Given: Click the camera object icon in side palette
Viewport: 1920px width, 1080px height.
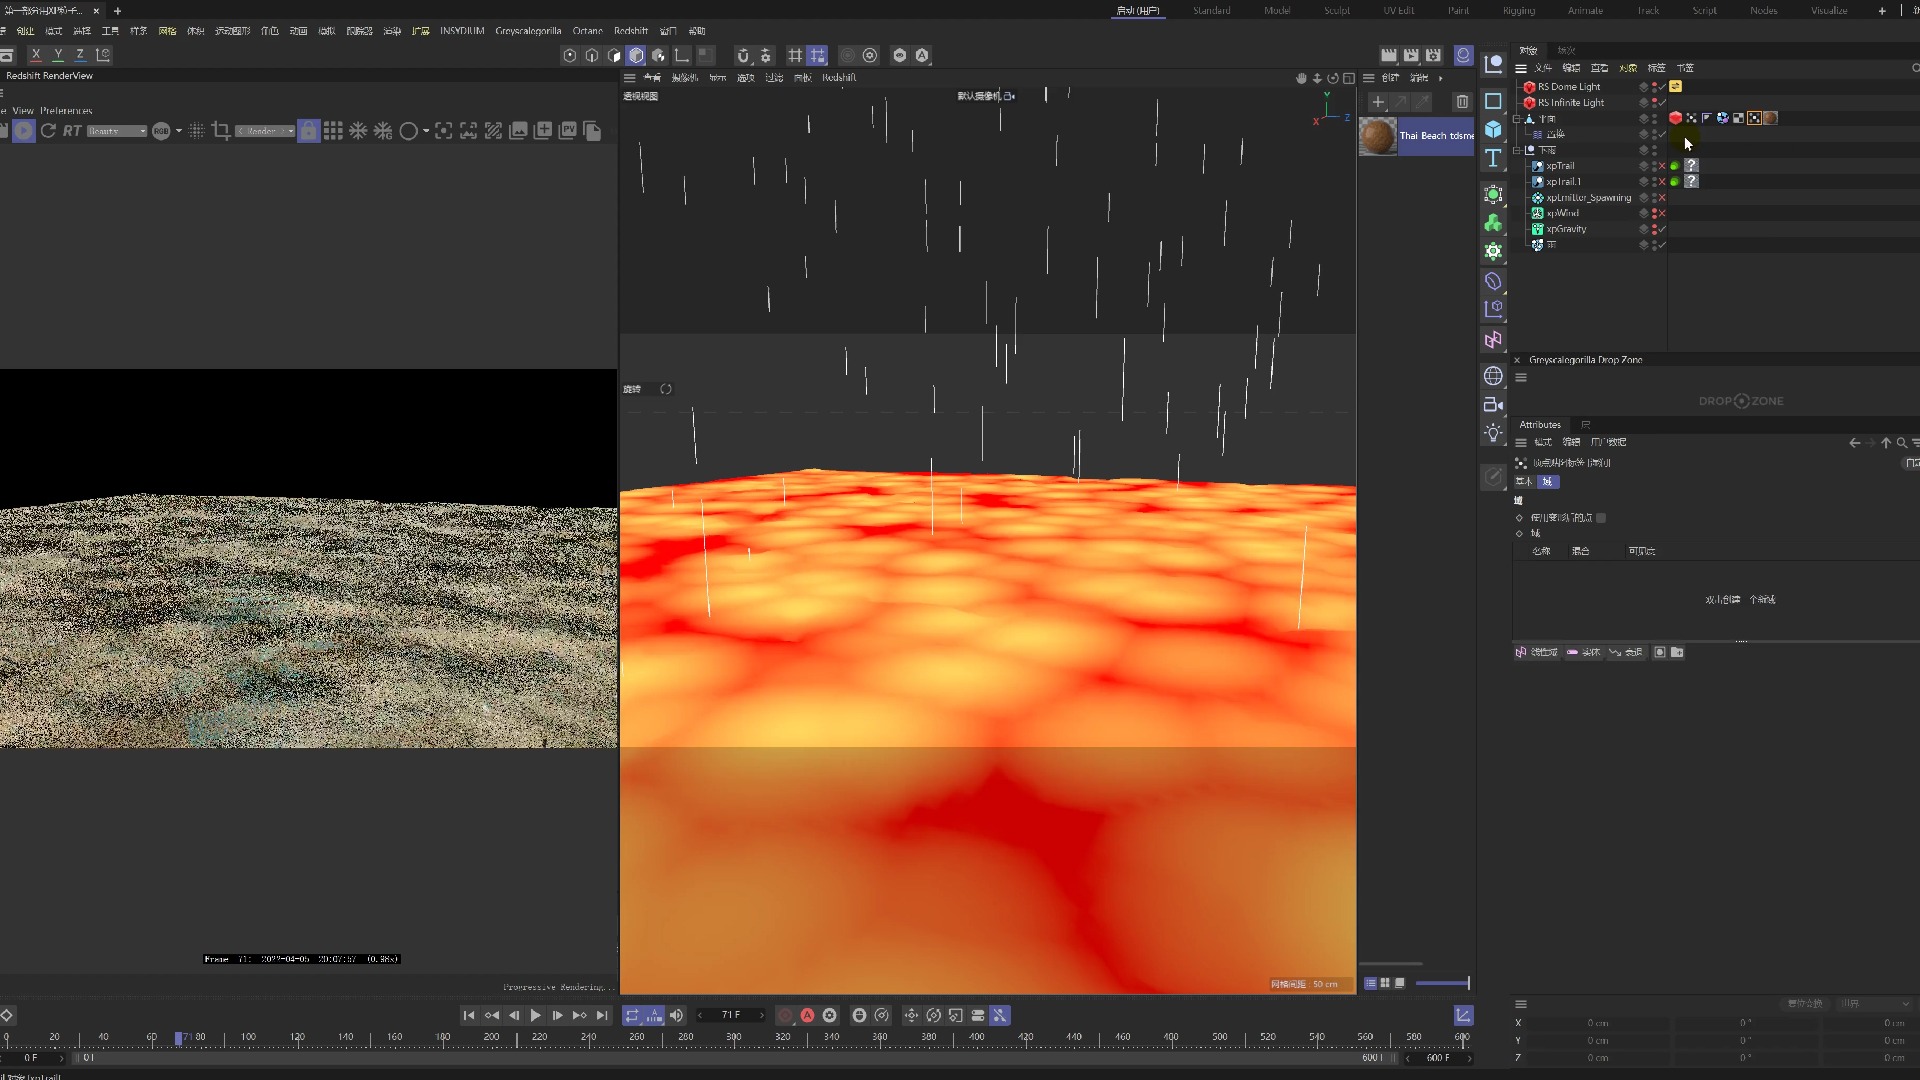Looking at the screenshot, I should pyautogui.click(x=1493, y=404).
